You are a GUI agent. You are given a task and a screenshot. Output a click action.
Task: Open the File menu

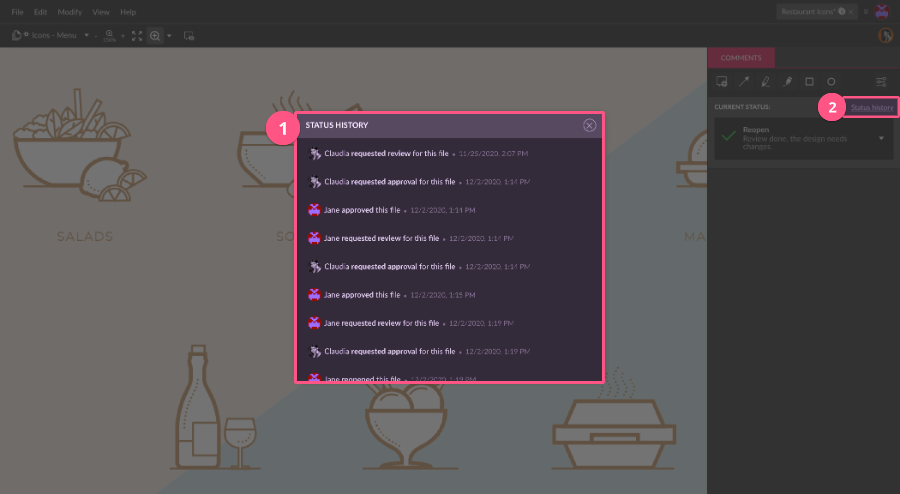click(x=17, y=11)
